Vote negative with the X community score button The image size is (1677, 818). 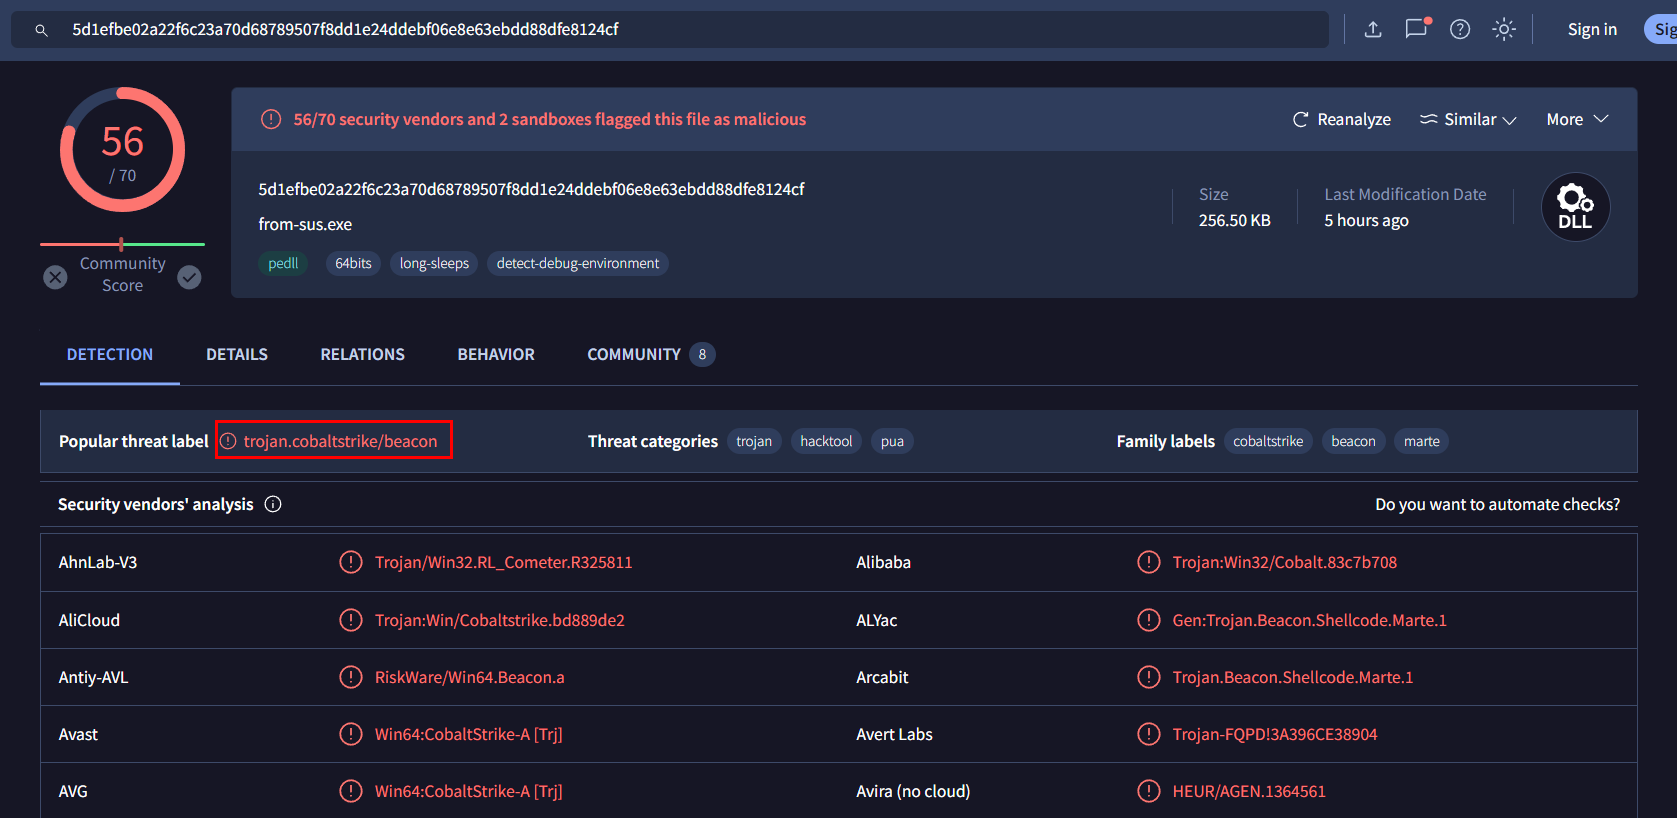(x=56, y=277)
